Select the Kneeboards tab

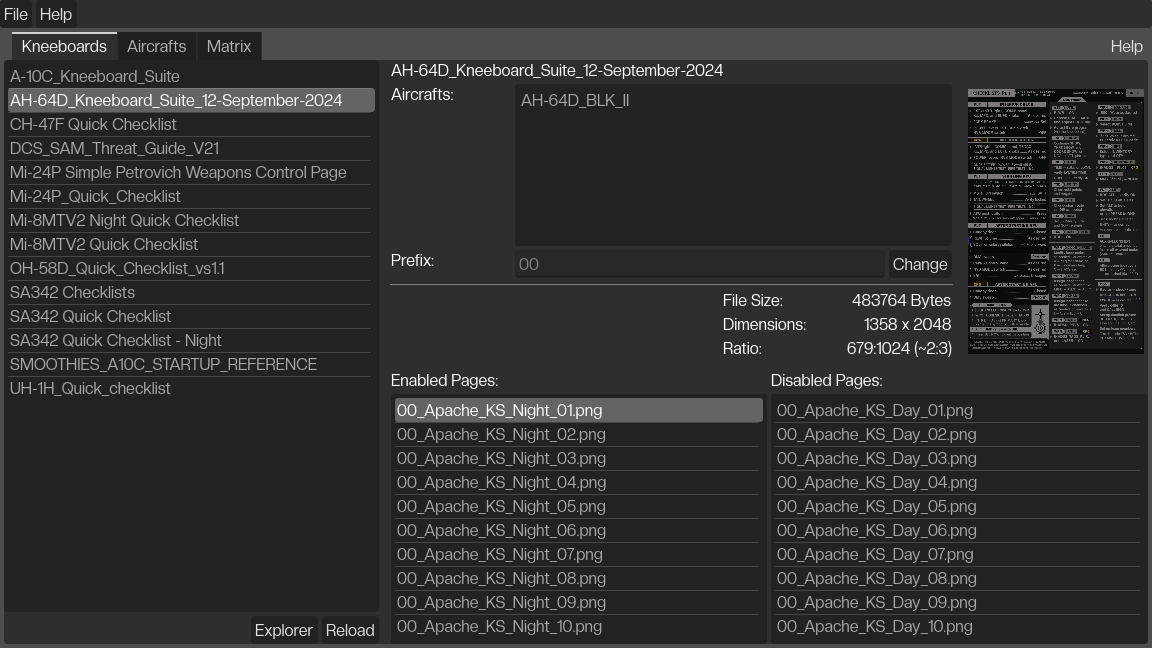point(64,46)
